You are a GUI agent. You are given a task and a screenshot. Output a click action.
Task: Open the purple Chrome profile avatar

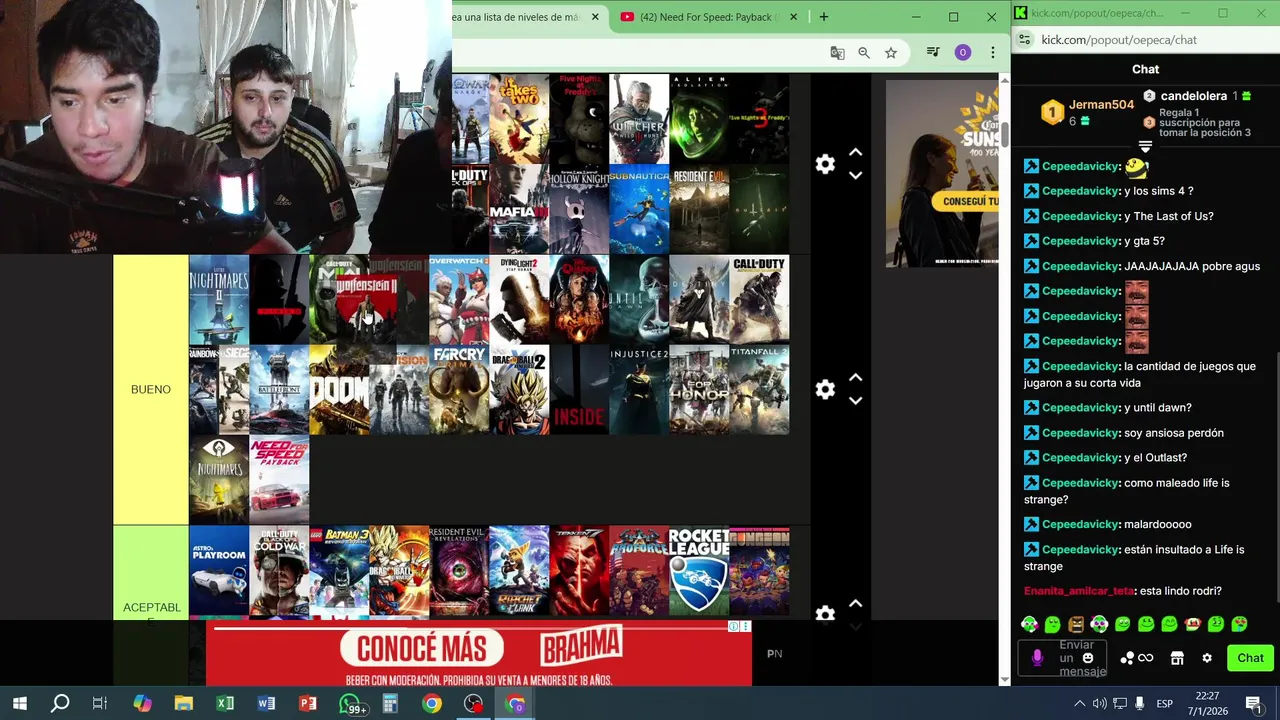(963, 53)
